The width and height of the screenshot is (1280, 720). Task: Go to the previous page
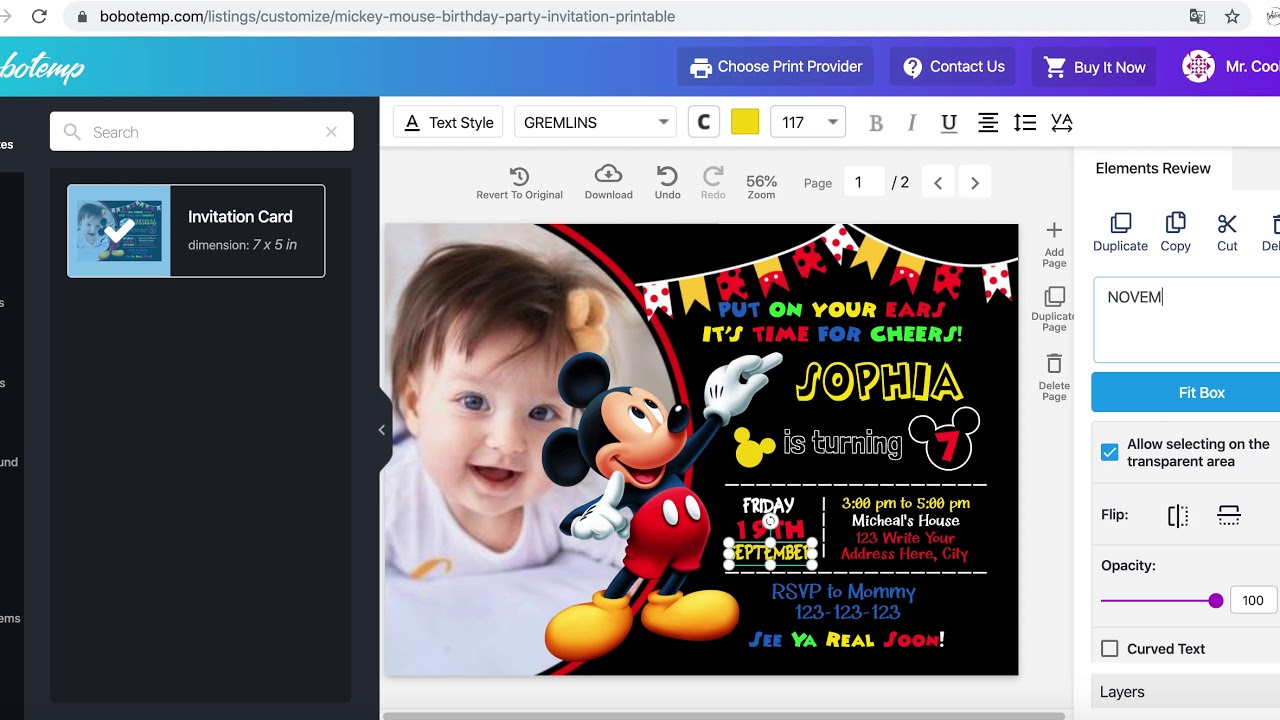938,183
